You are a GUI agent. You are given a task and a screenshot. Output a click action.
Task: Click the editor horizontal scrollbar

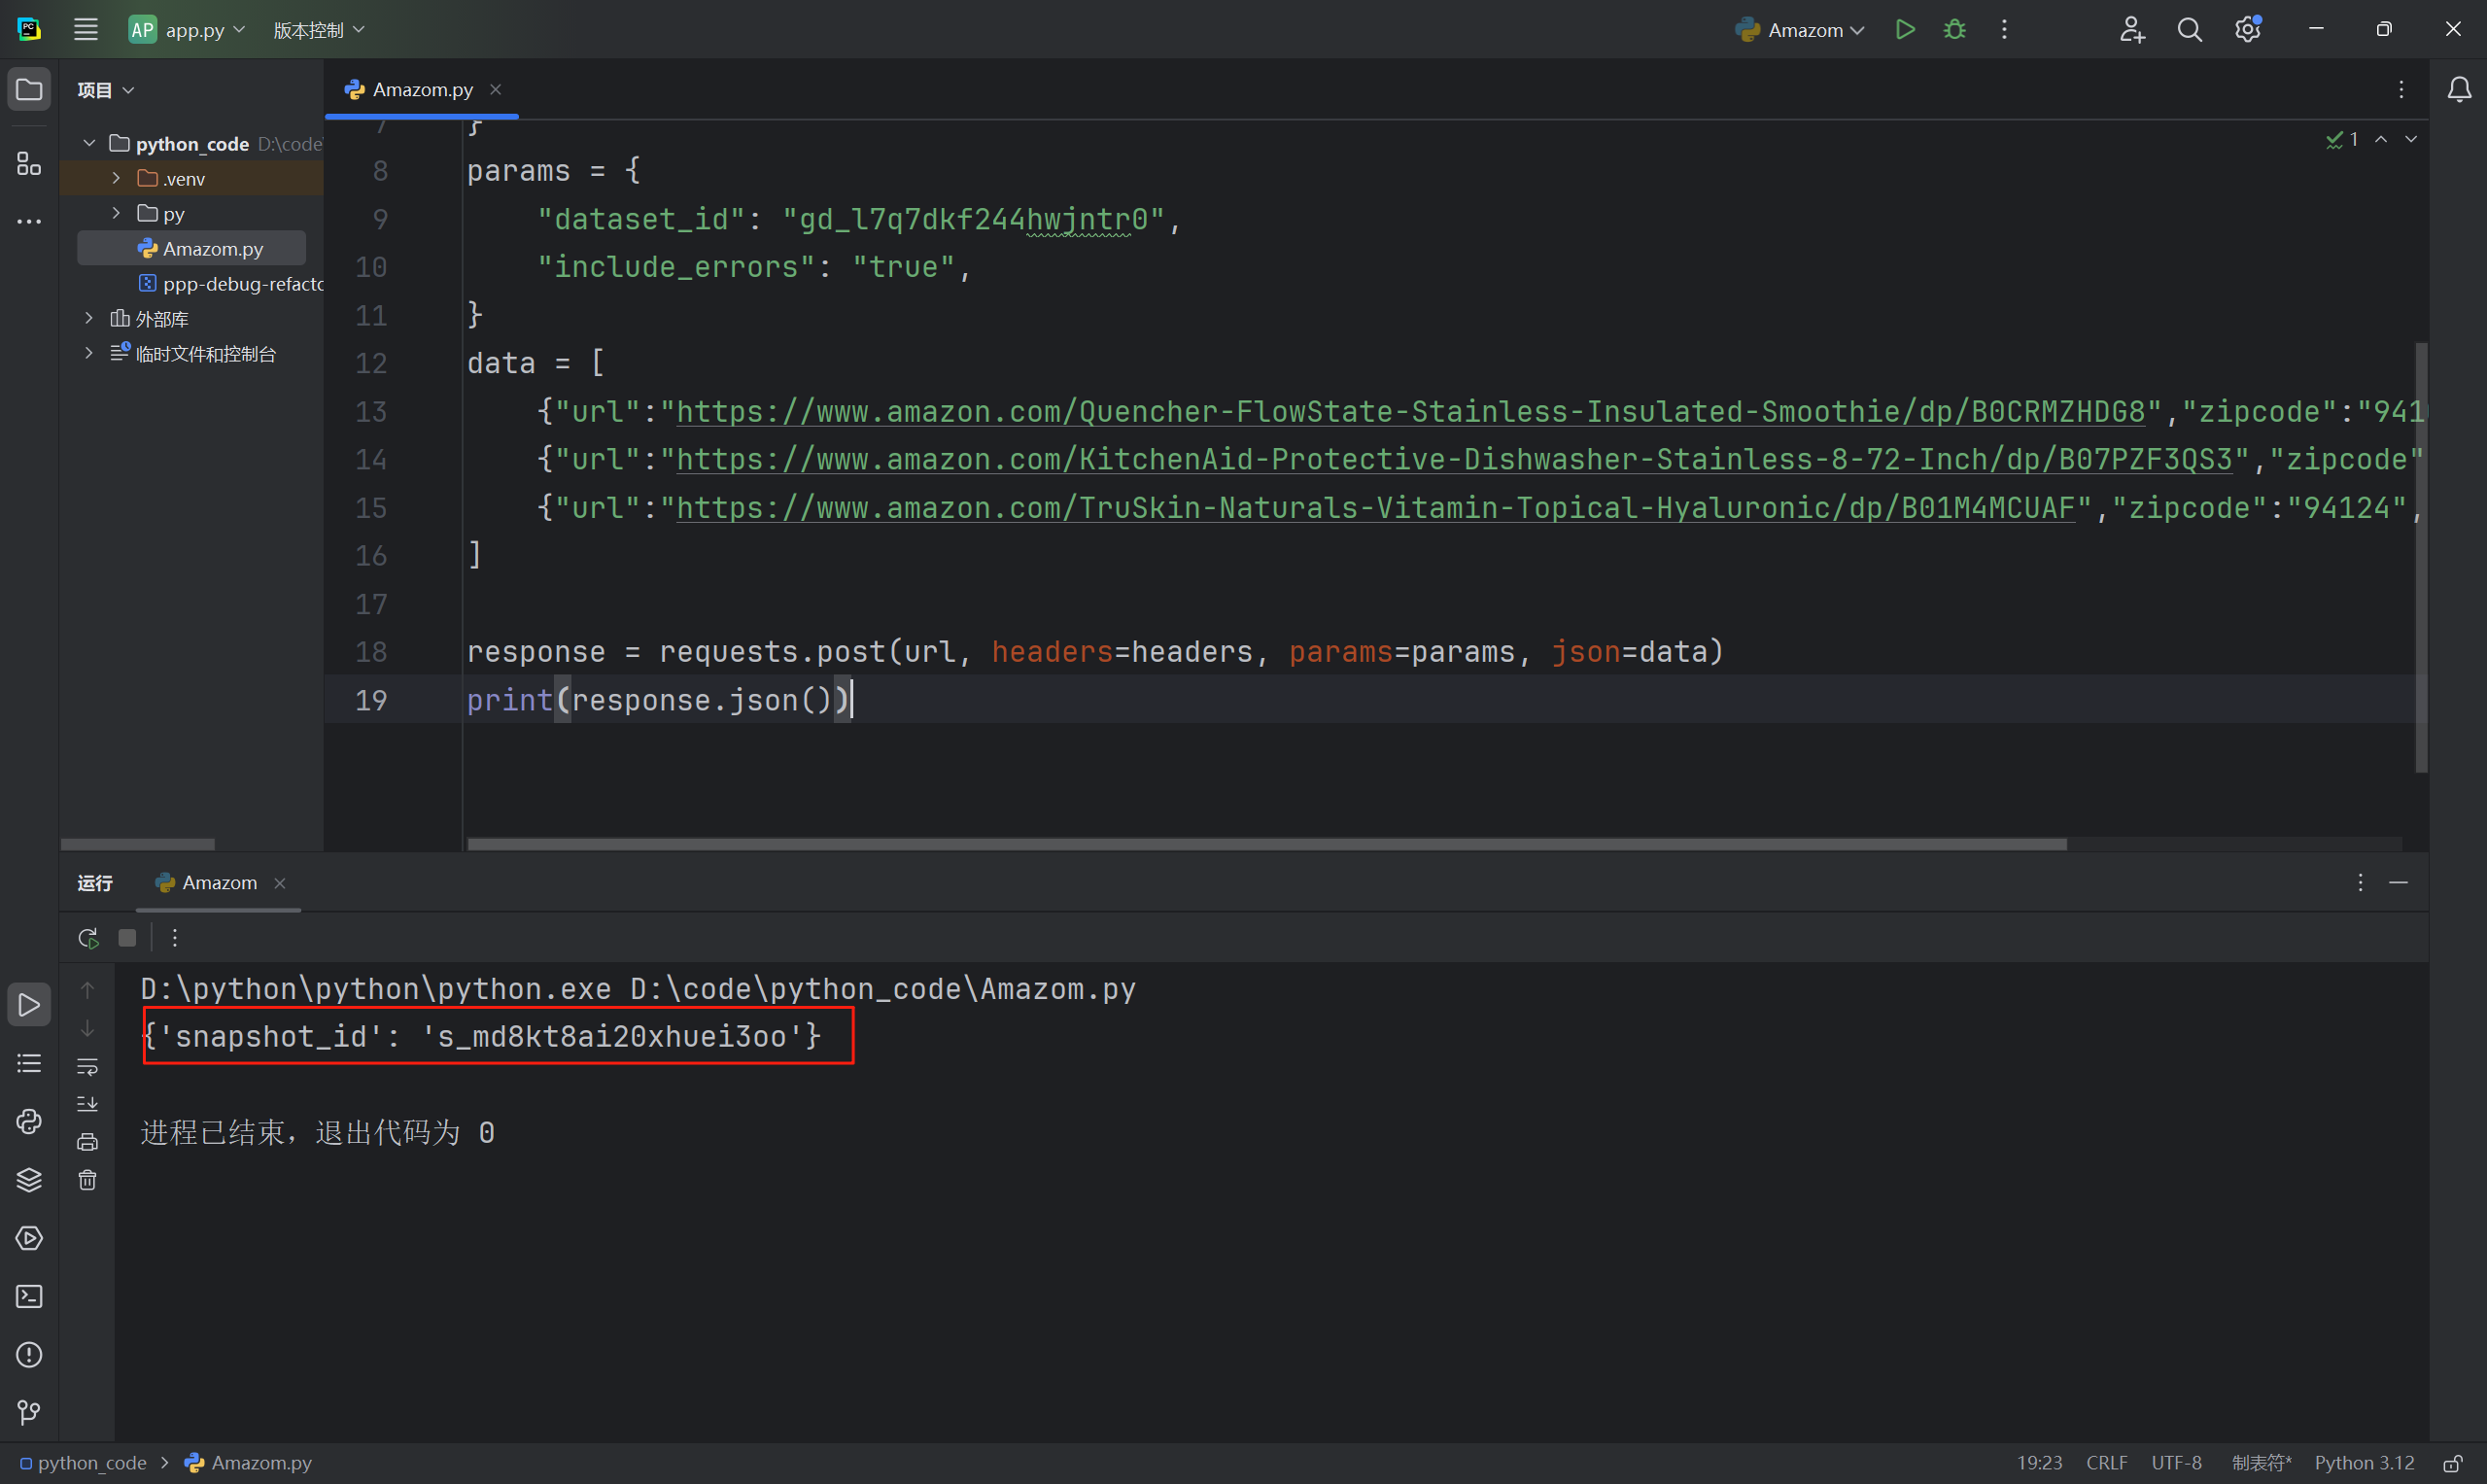pyautogui.click(x=1267, y=844)
